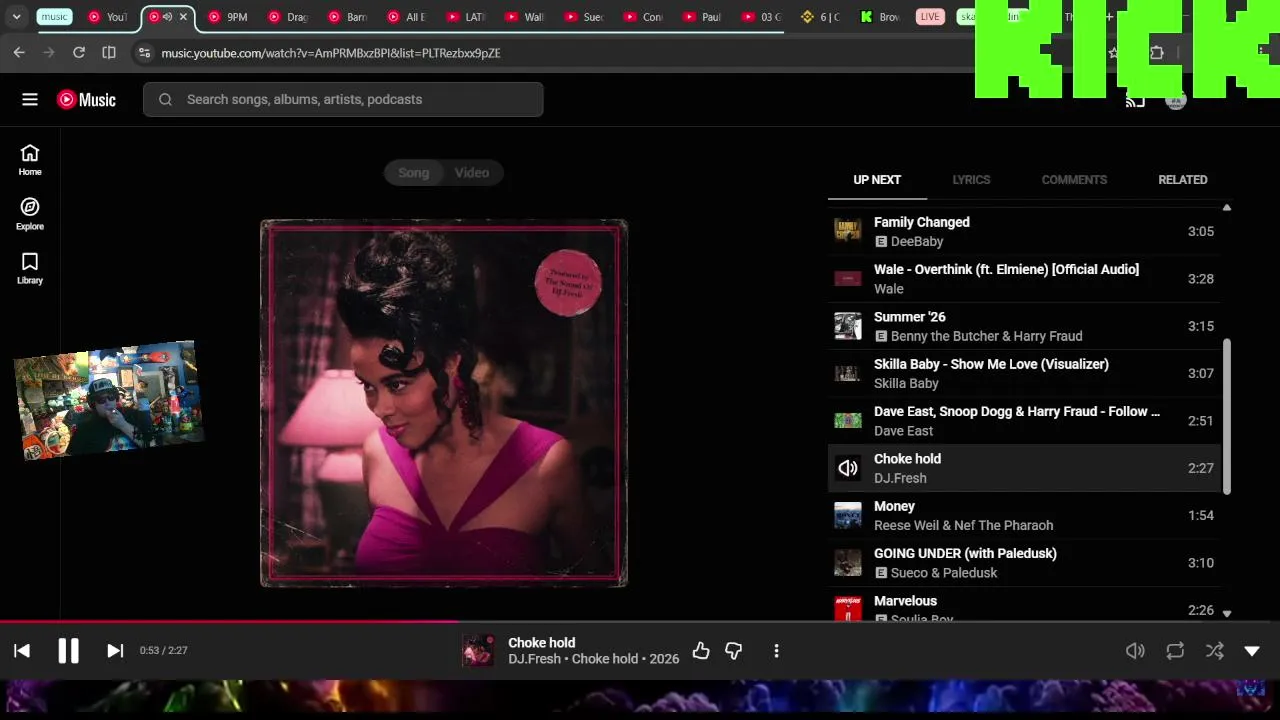The height and width of the screenshot is (720, 1280).
Task: Switch to the LIVE browser tab
Action: [930, 17]
